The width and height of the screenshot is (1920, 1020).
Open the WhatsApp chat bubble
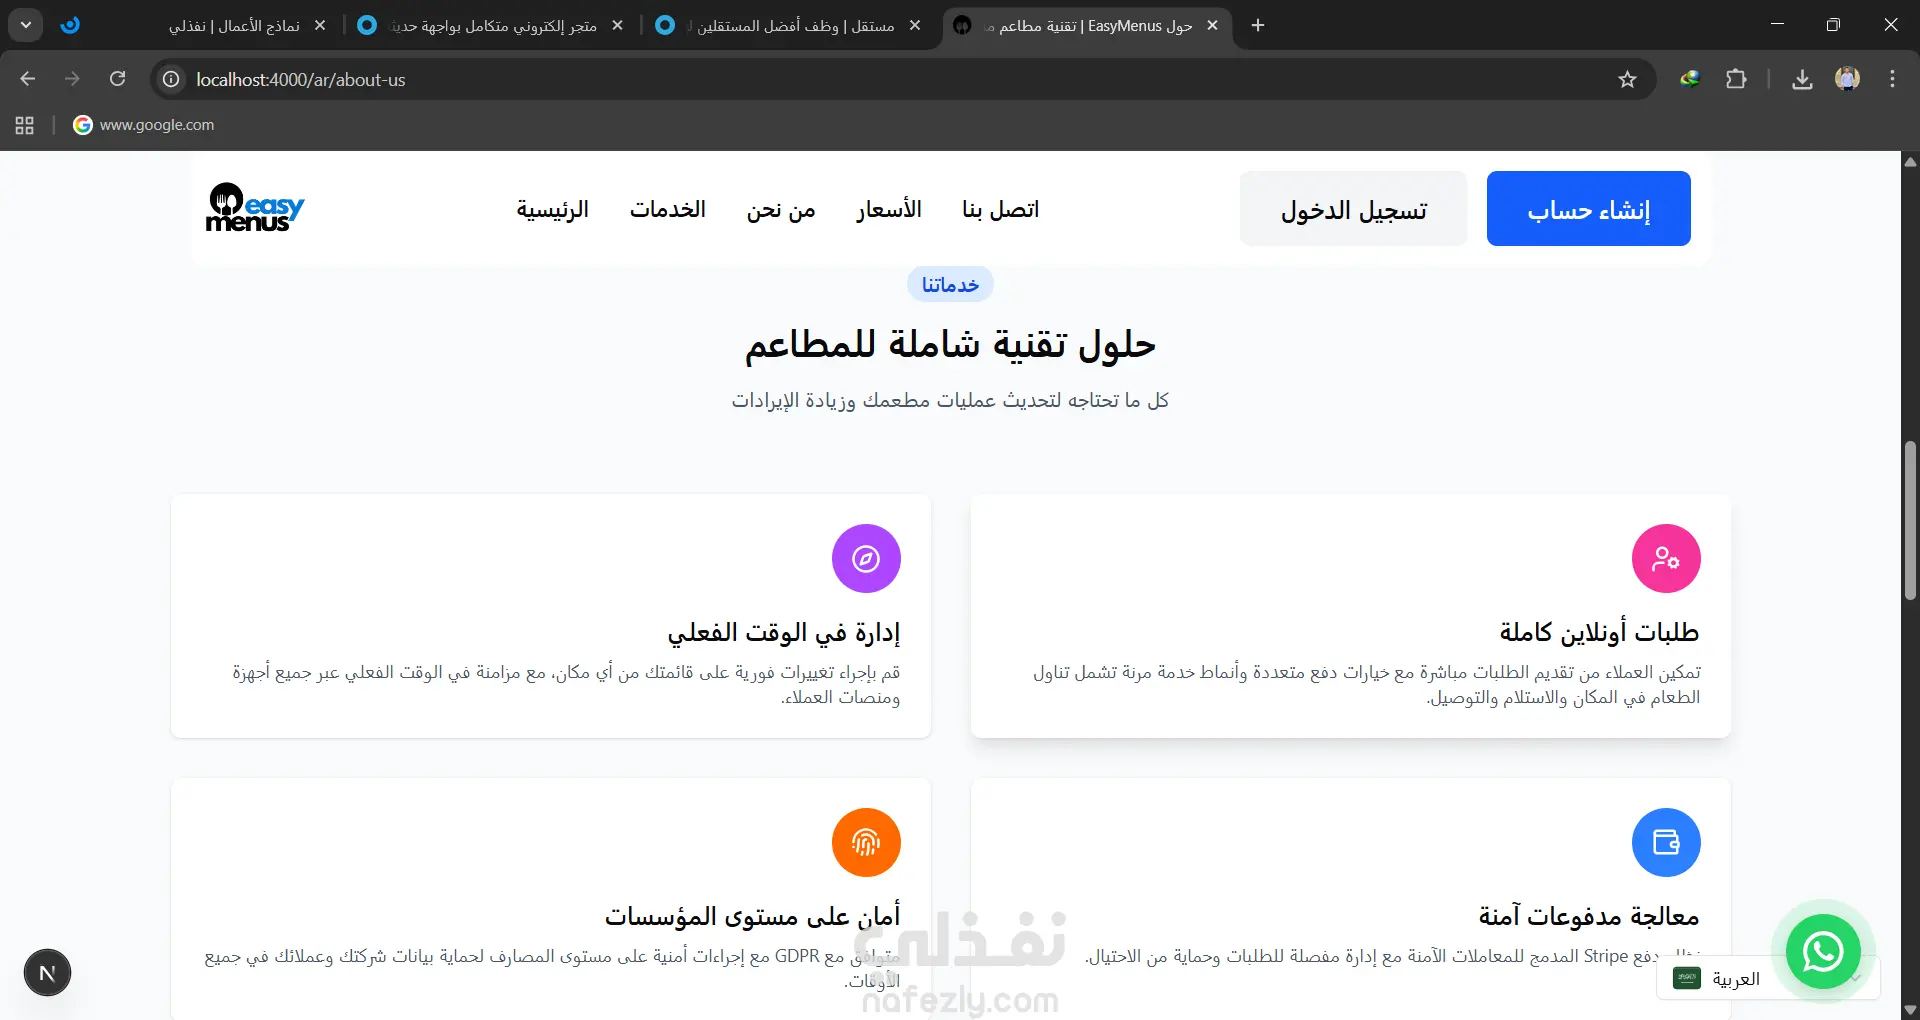point(1823,951)
